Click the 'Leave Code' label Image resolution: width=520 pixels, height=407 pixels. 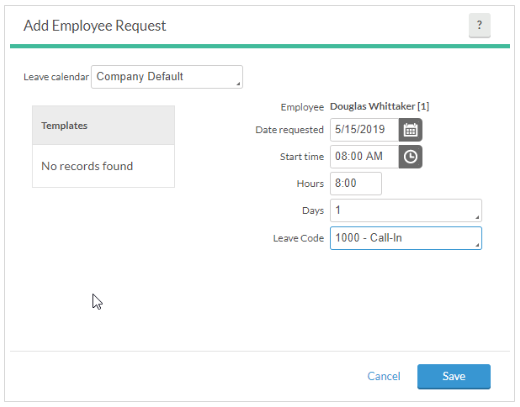click(298, 238)
